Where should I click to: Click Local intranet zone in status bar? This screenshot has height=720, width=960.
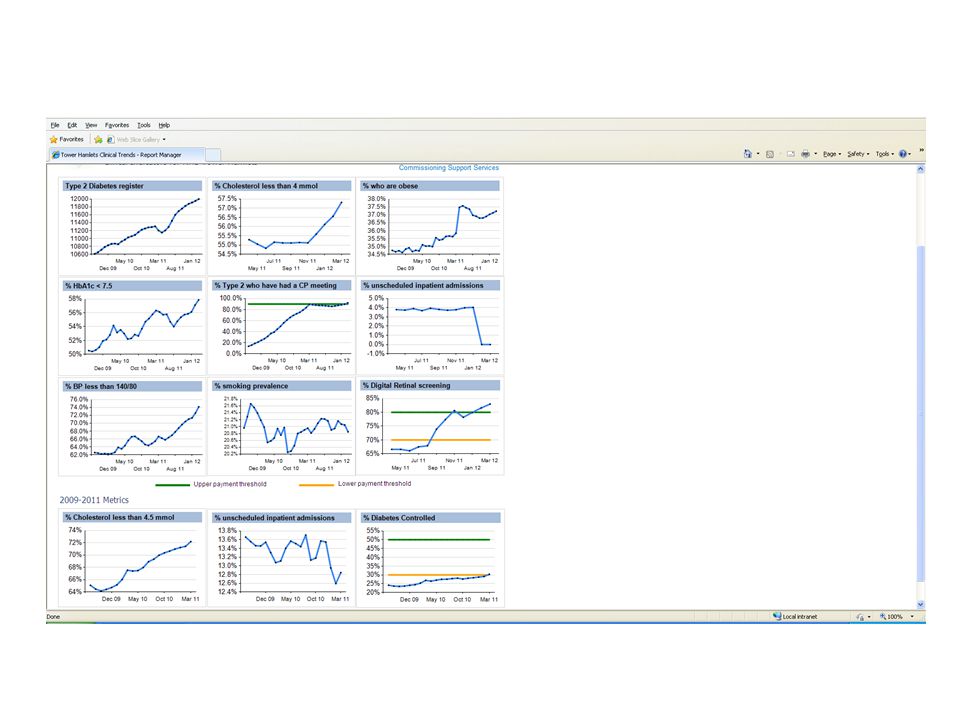click(795, 617)
